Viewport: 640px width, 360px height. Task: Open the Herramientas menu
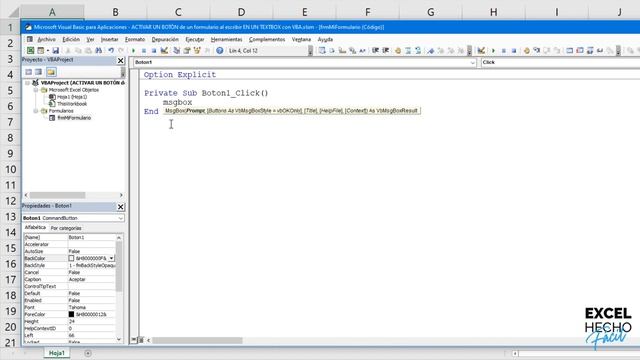click(x=227, y=40)
